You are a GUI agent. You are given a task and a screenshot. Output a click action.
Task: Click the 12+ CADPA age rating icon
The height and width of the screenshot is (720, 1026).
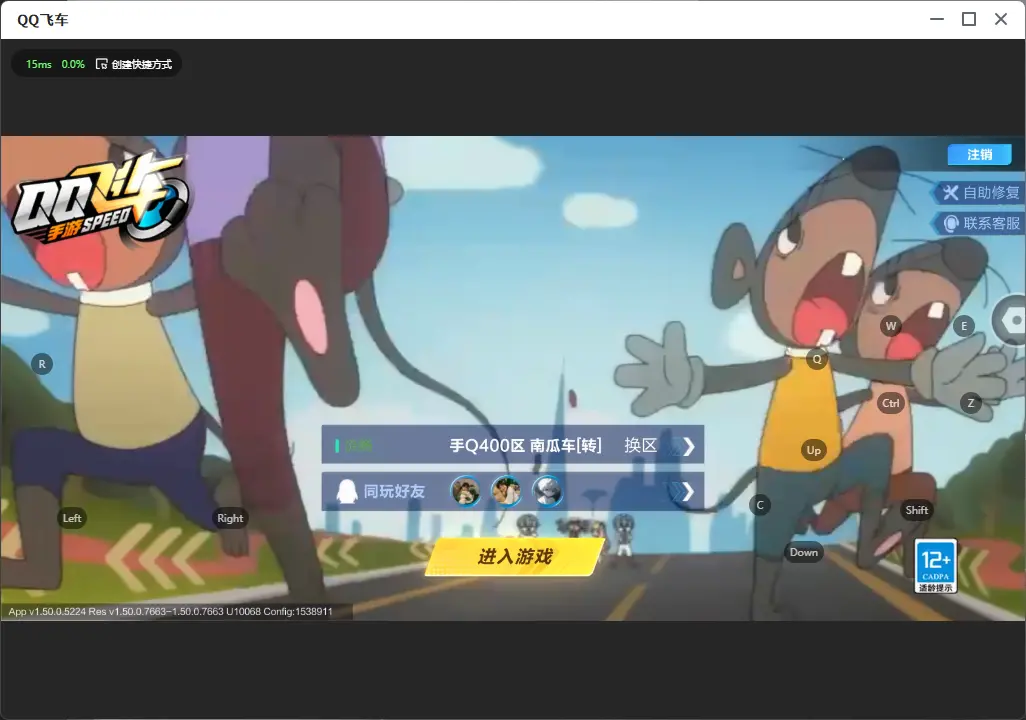936,566
